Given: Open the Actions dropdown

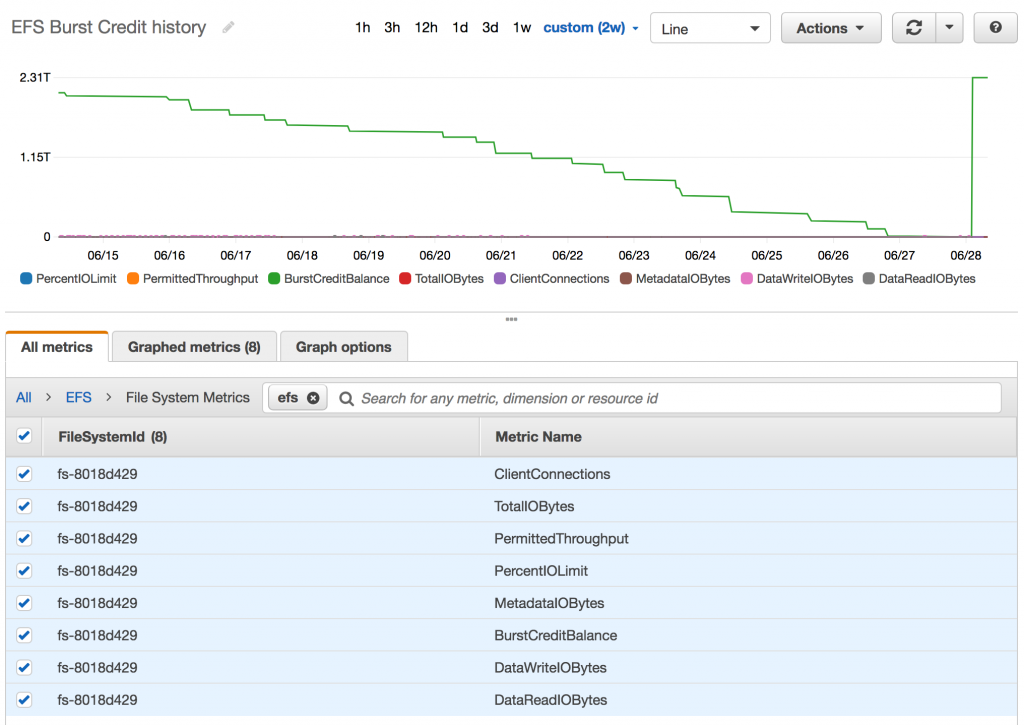Looking at the screenshot, I should (831, 28).
